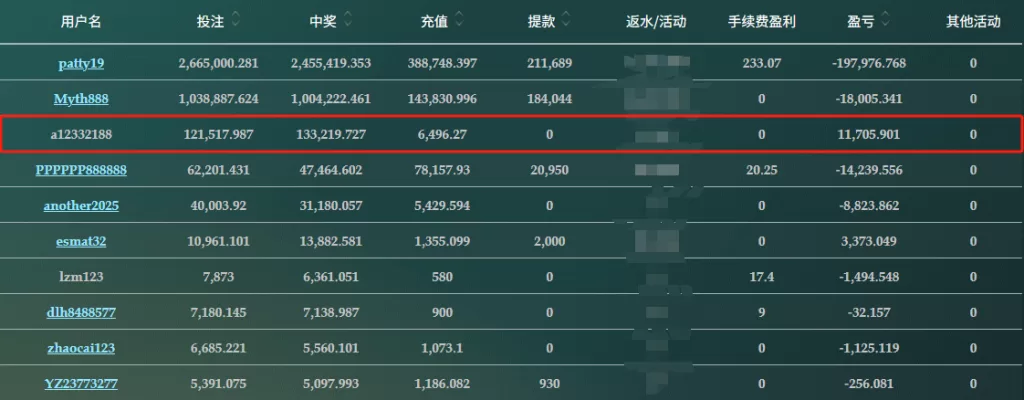This screenshot has width=1024, height=400.
Task: Sort by the 盈亏 column arrows
Action: pyautogui.click(x=885, y=21)
